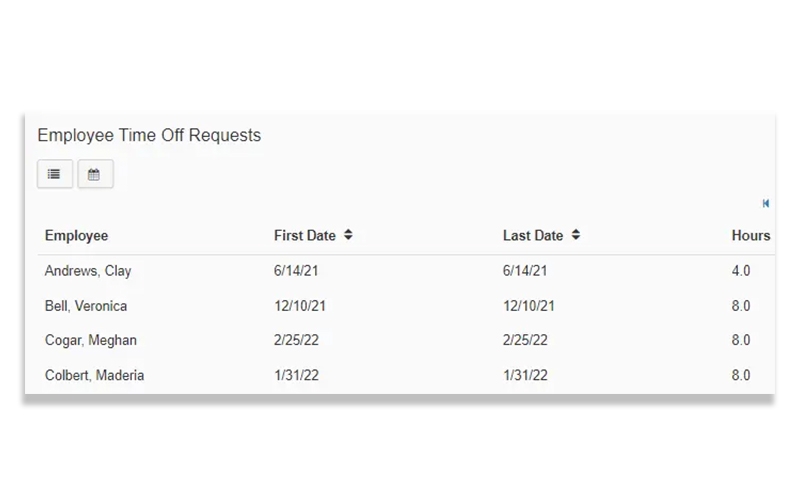Open Bell, Veronica time off request

[86, 306]
